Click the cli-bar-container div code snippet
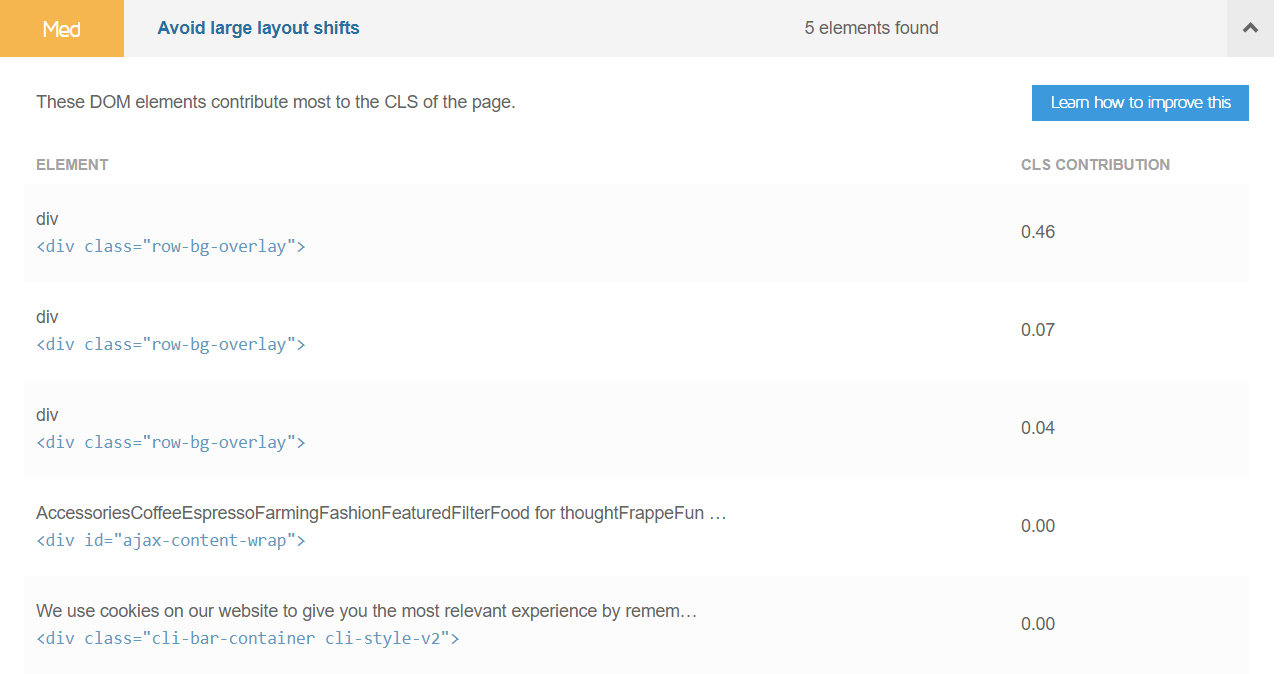 pos(248,638)
